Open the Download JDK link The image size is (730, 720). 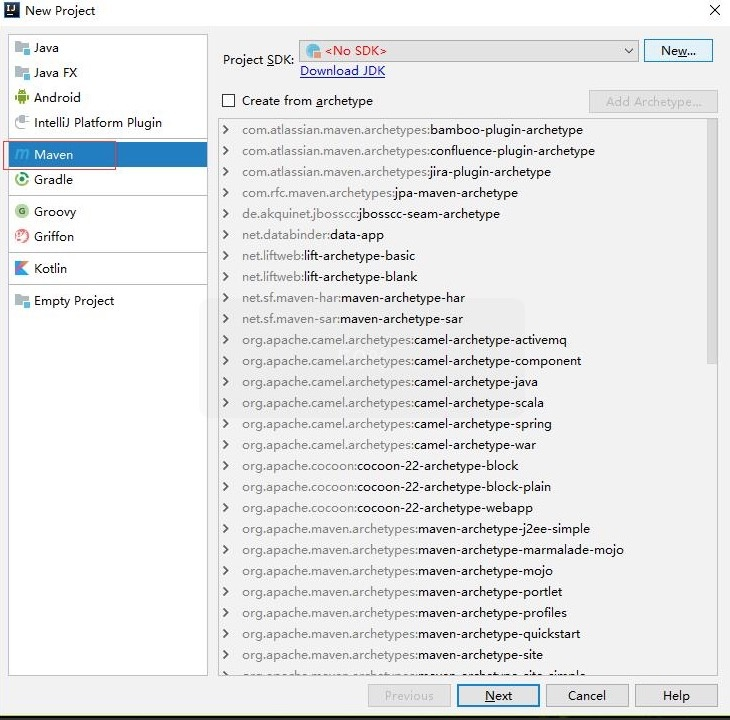[x=343, y=71]
